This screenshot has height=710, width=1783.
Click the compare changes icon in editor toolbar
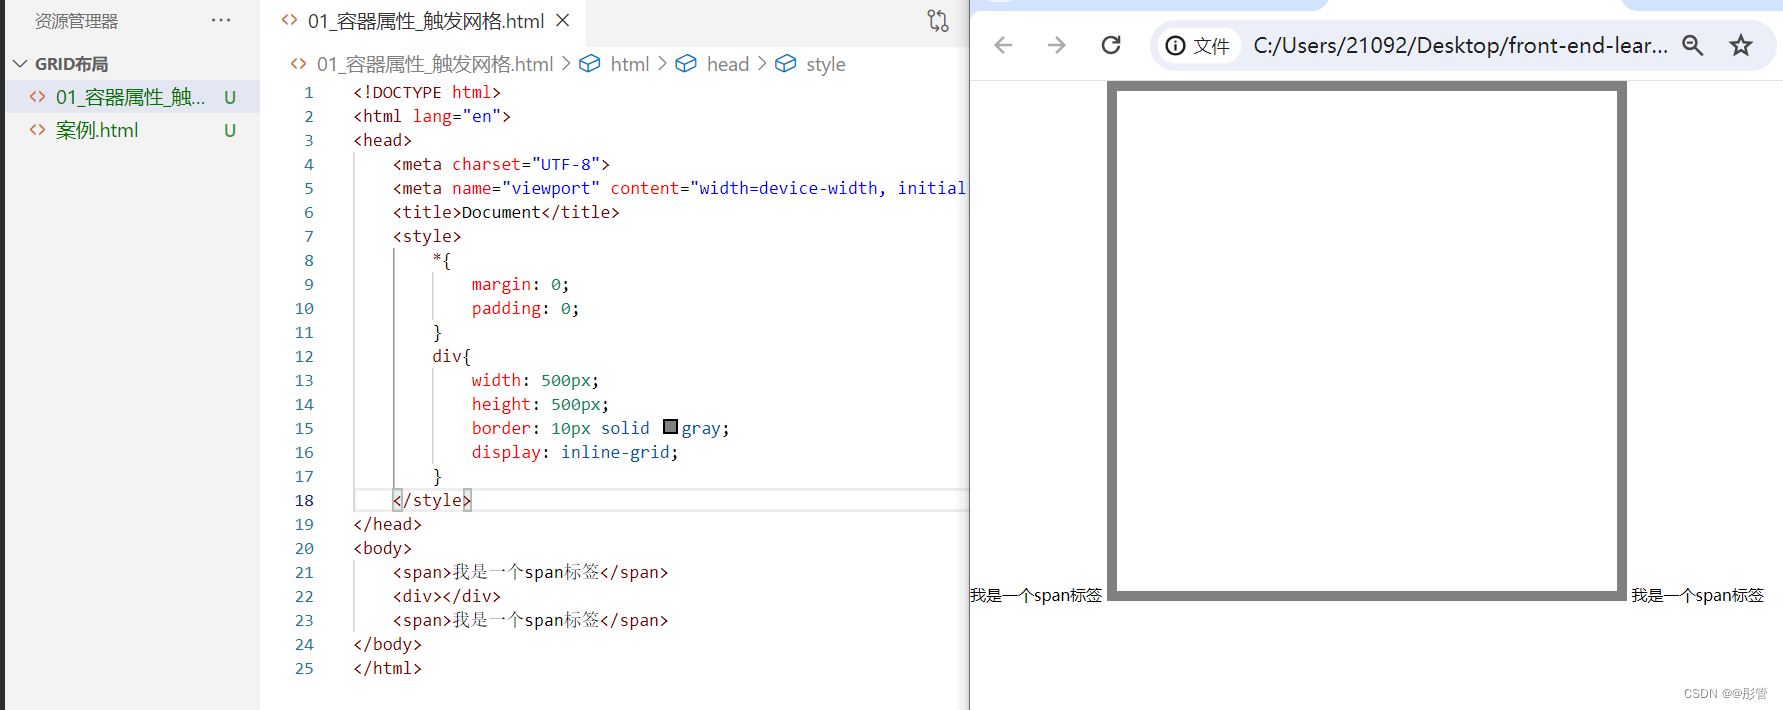938,20
